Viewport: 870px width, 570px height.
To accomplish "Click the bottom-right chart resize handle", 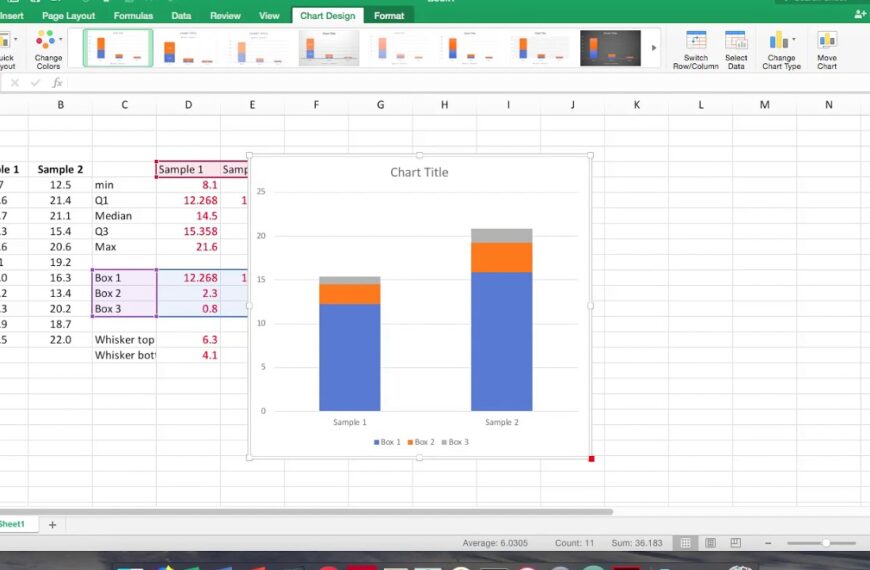I will pyautogui.click(x=591, y=458).
